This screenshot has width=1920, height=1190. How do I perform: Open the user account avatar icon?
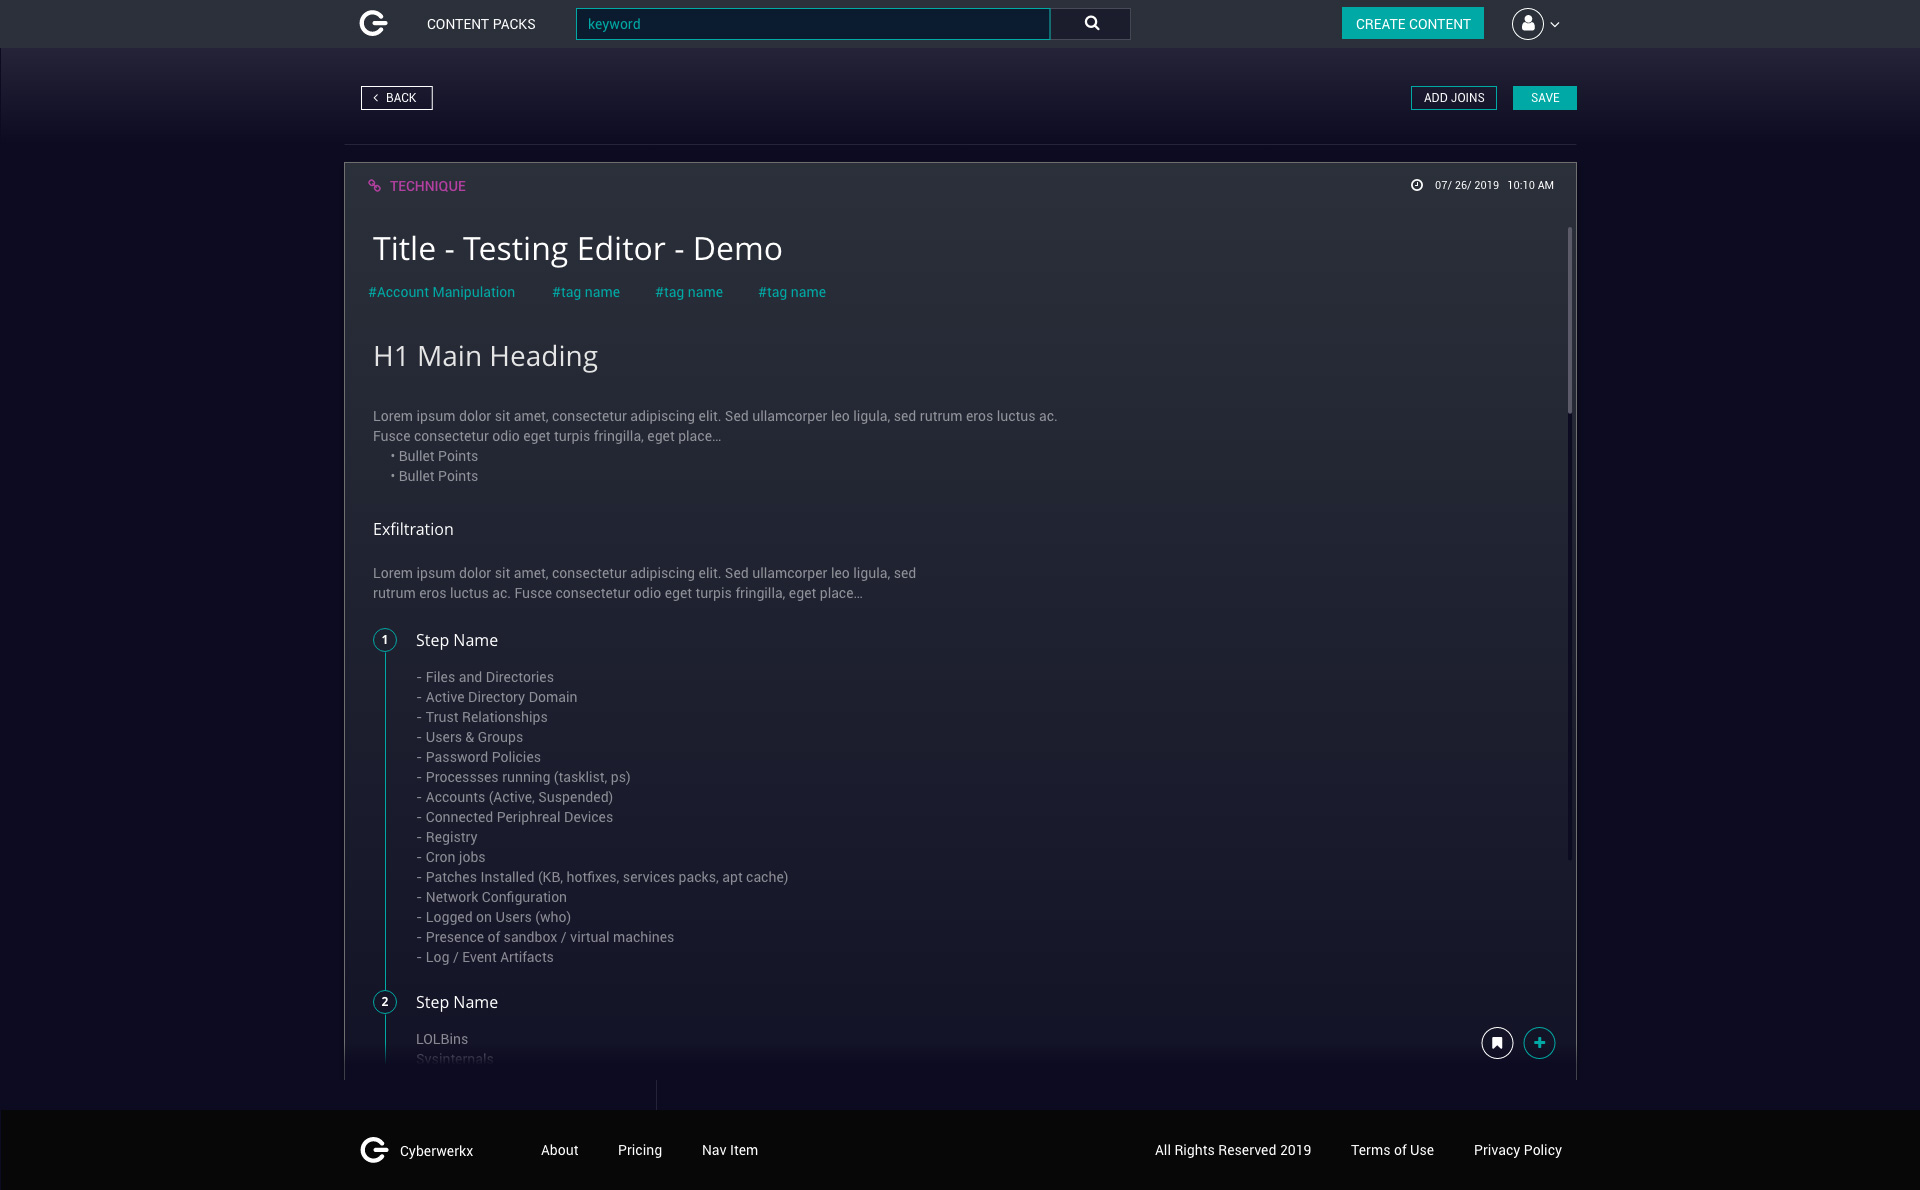1527,23
